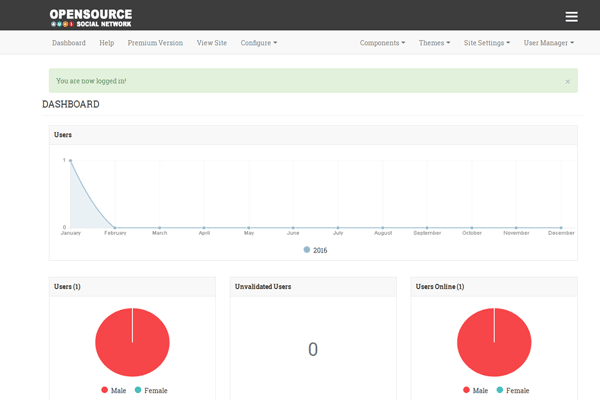
Task: Click the View Site link
Action: pos(212,43)
